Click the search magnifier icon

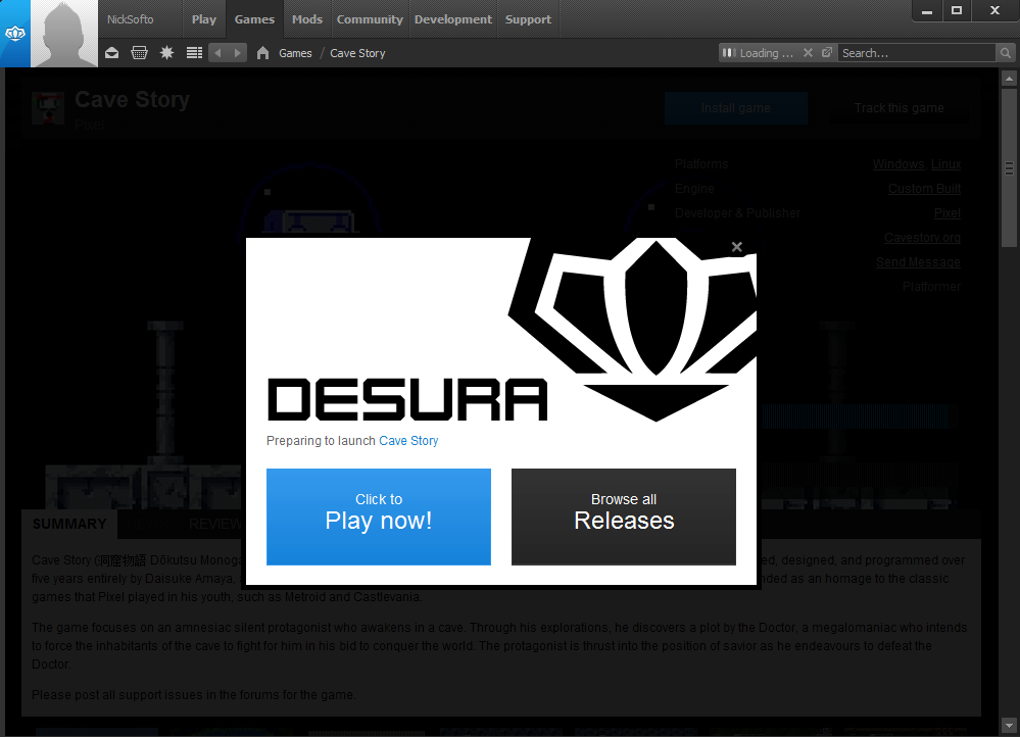(1005, 53)
